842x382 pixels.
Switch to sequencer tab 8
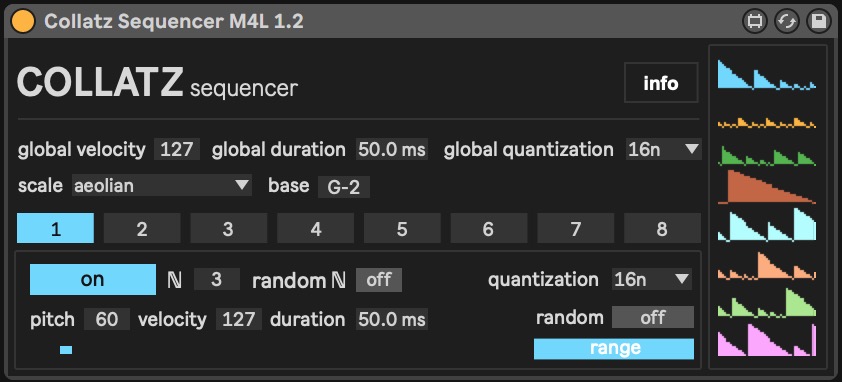coord(662,229)
